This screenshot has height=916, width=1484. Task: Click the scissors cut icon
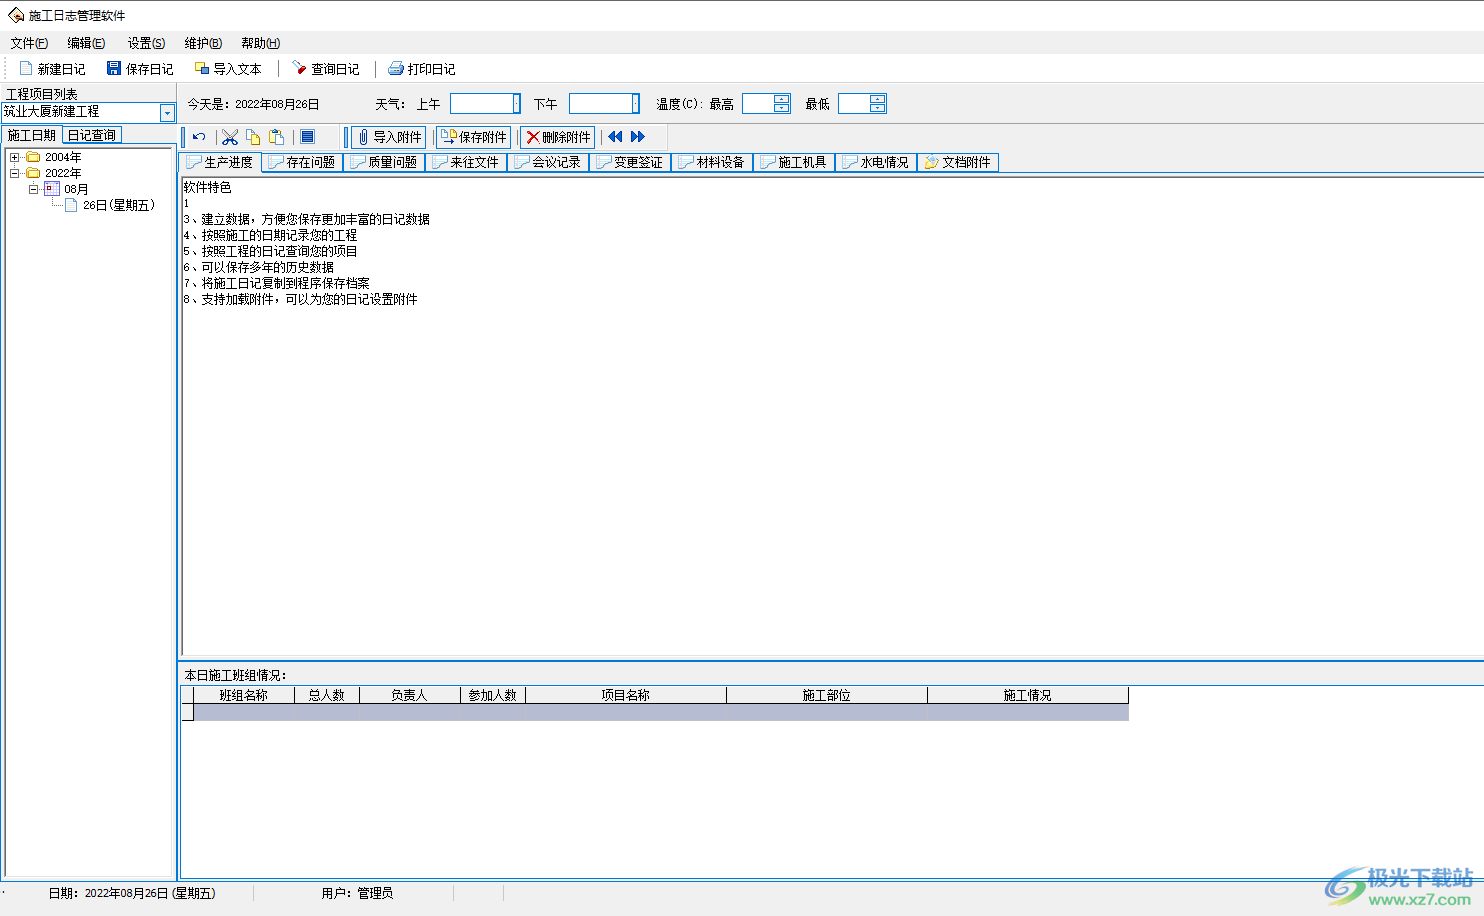(230, 137)
